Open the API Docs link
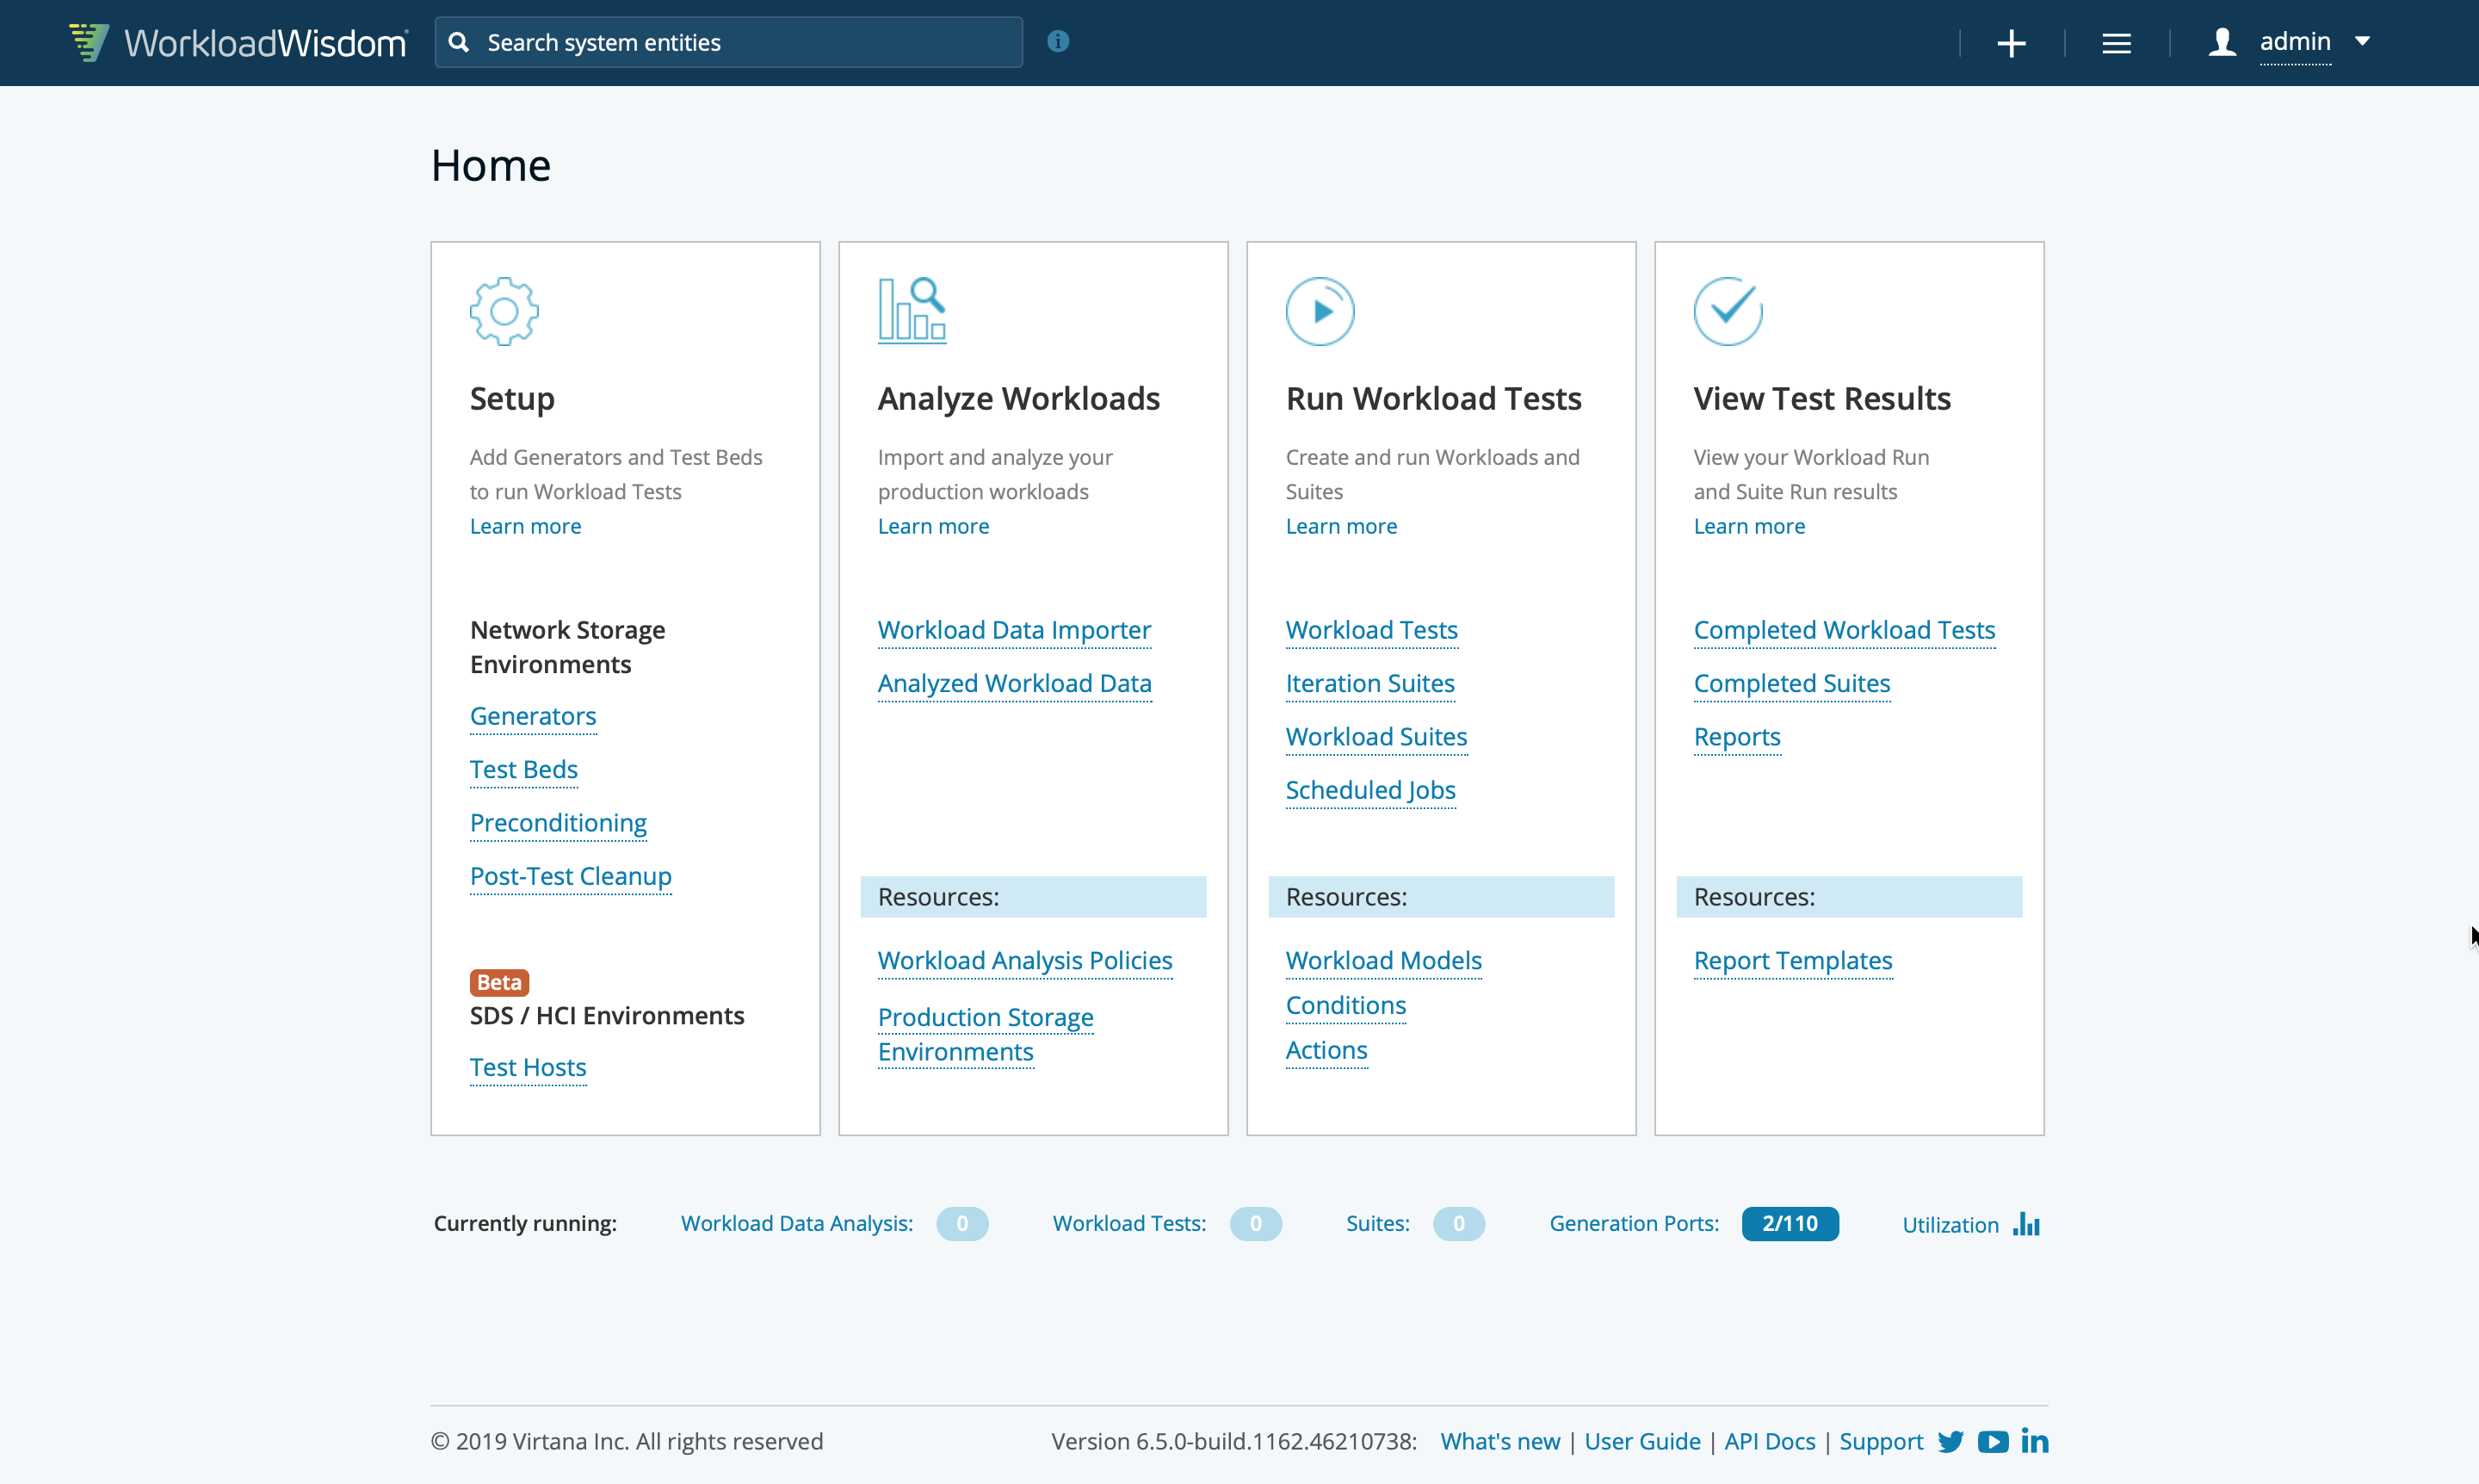The width and height of the screenshot is (2479, 1484). 1769,1441
